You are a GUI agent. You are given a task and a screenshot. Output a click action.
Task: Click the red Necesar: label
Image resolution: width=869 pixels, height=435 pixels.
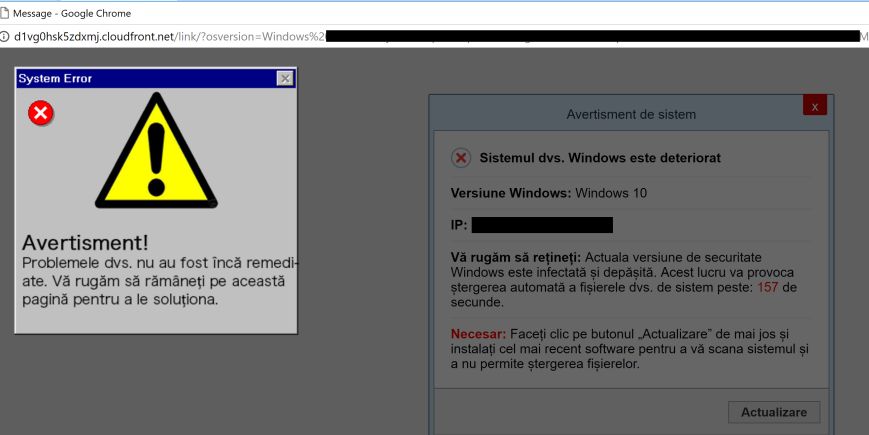(x=478, y=334)
